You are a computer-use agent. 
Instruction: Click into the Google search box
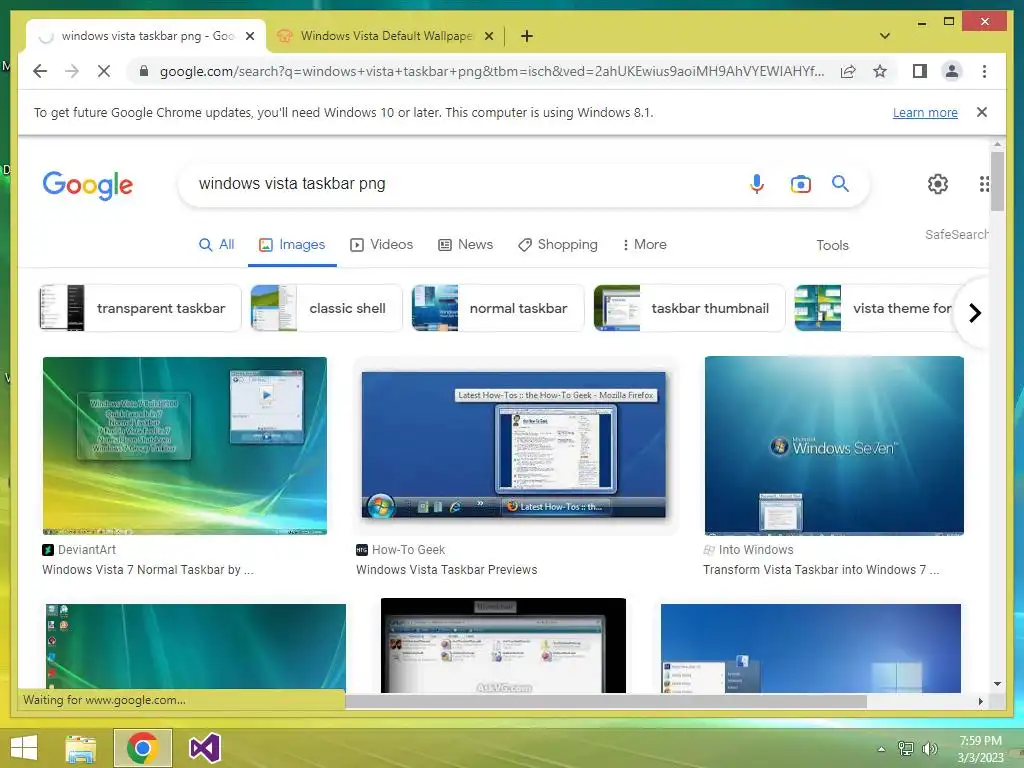(457, 184)
